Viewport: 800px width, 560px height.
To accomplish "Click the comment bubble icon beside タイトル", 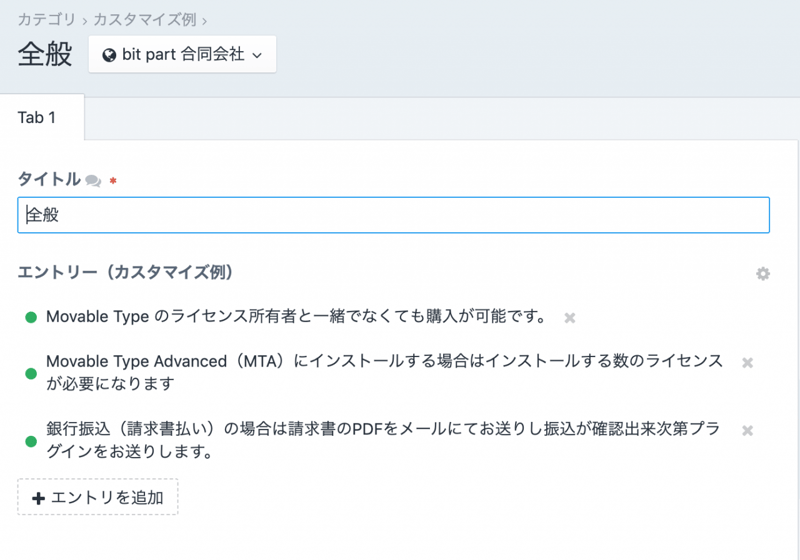I will coord(93,181).
